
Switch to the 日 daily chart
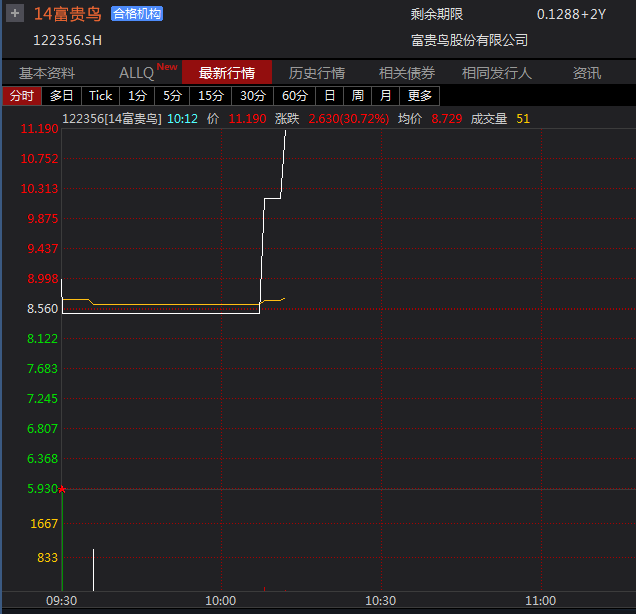[330, 96]
